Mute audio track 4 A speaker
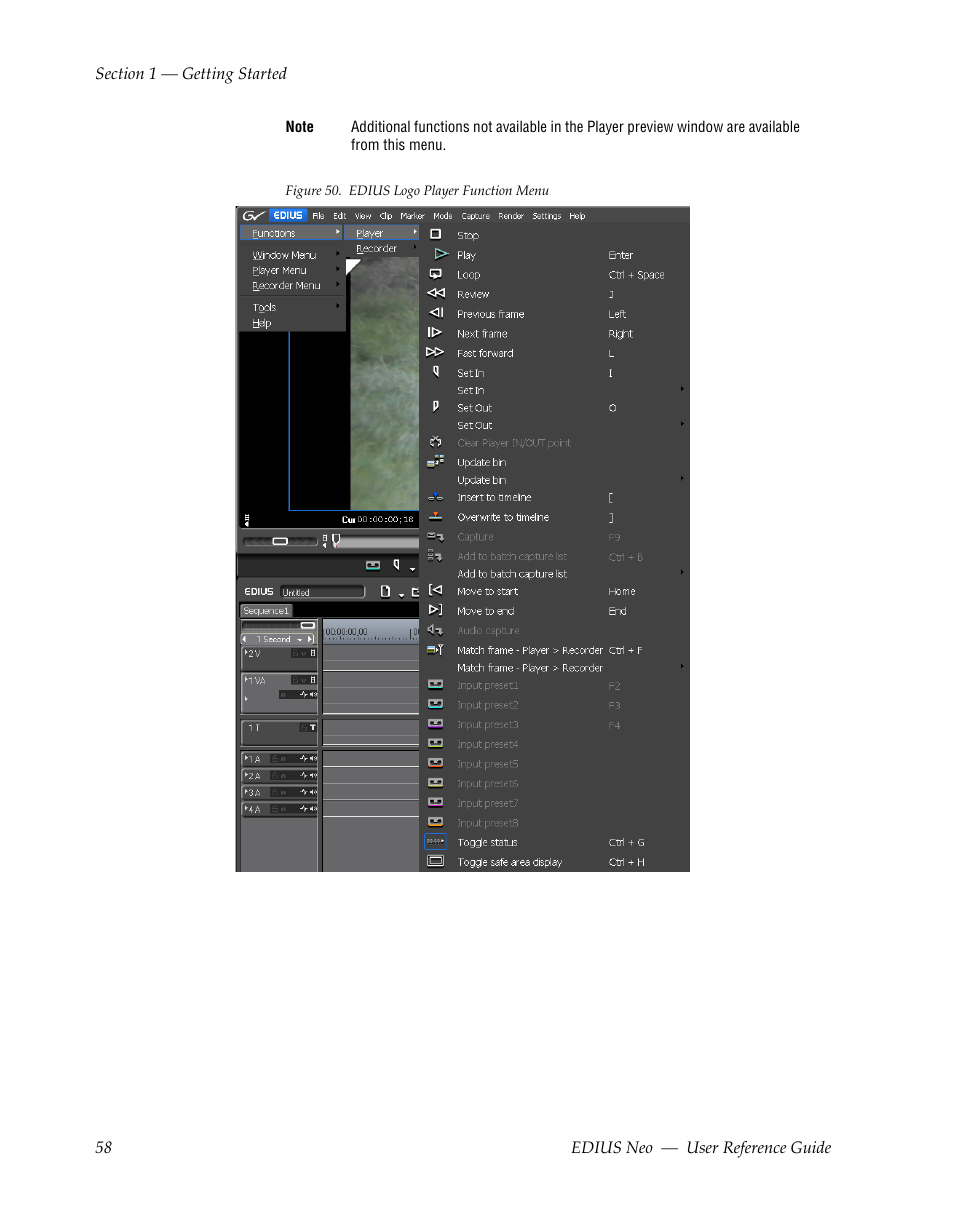 tap(313, 809)
